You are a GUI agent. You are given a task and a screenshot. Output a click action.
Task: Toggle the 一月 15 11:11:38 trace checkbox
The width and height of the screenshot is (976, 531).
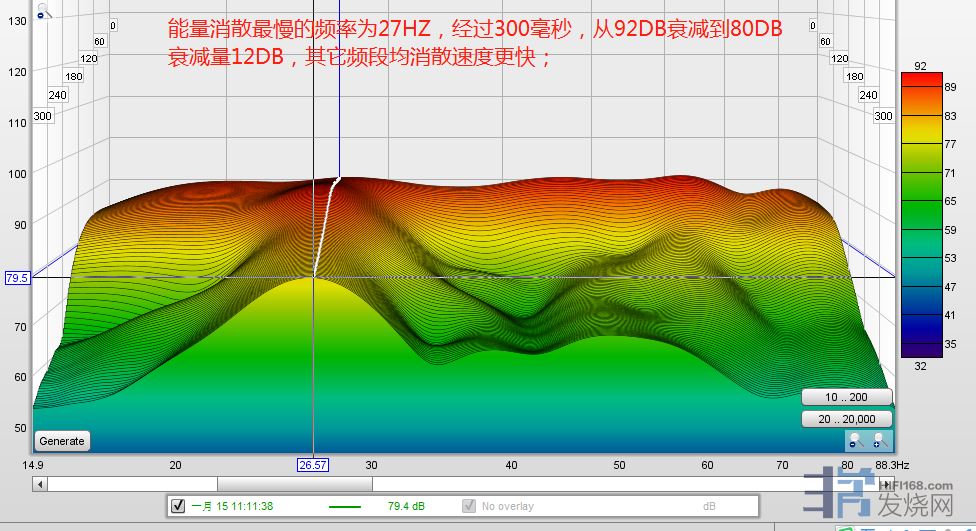click(178, 506)
